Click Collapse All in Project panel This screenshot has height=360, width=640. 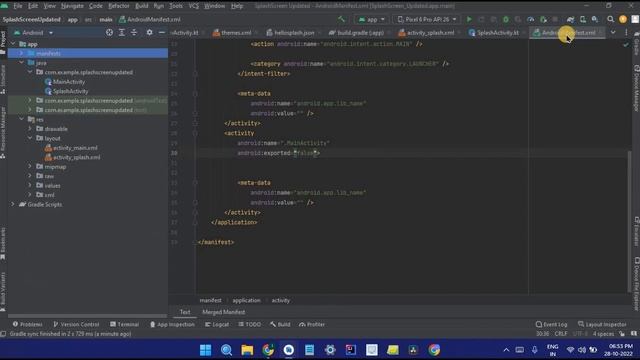pyautogui.click(x=134, y=32)
